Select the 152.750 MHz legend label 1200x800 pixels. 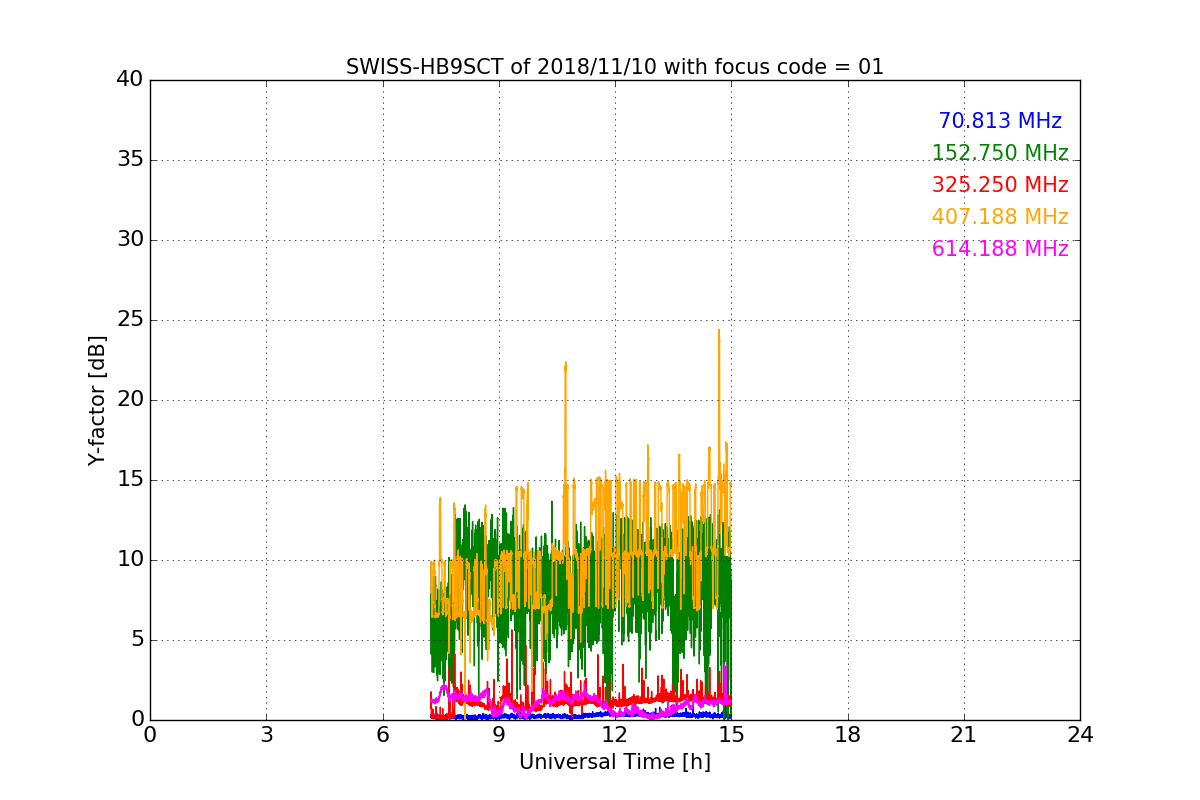pyautogui.click(x=1000, y=153)
